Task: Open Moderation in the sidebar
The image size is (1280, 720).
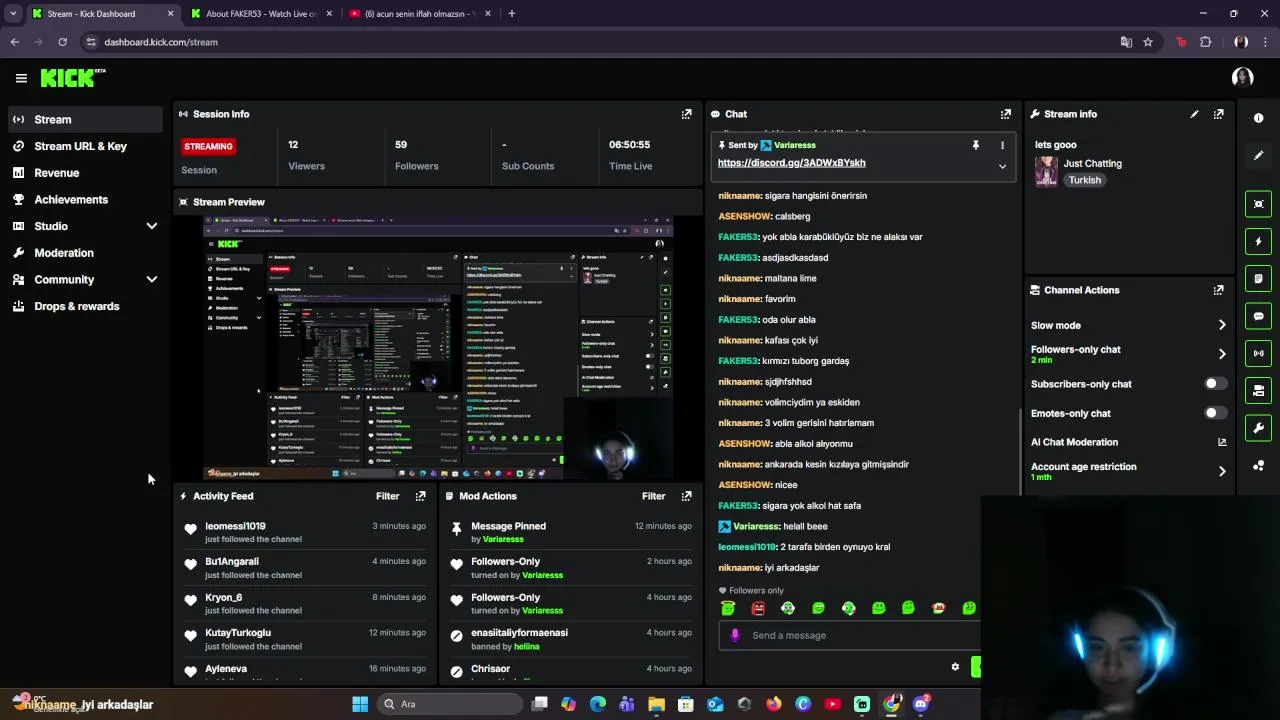Action: coord(85,253)
